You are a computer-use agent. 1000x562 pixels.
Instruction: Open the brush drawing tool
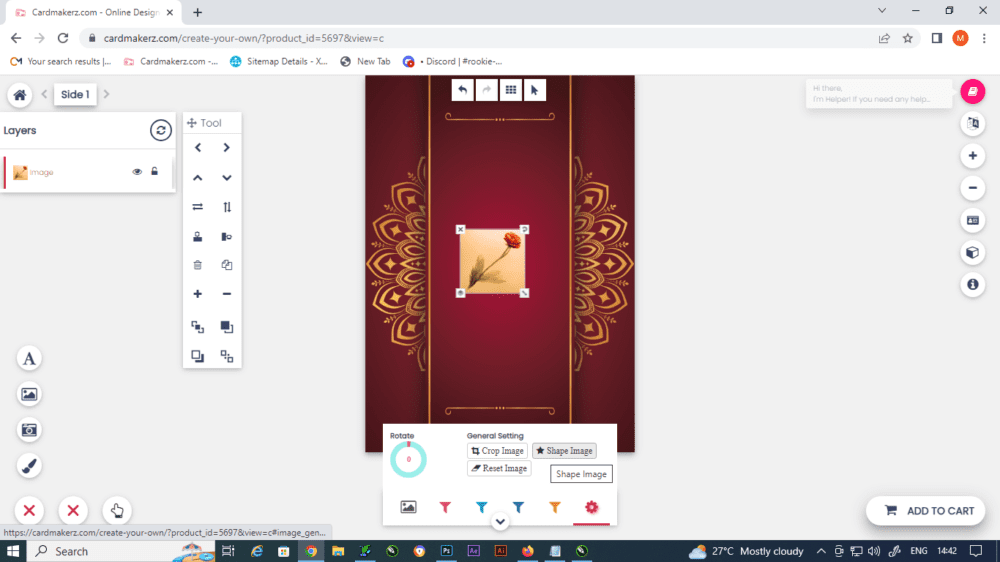click(30, 465)
